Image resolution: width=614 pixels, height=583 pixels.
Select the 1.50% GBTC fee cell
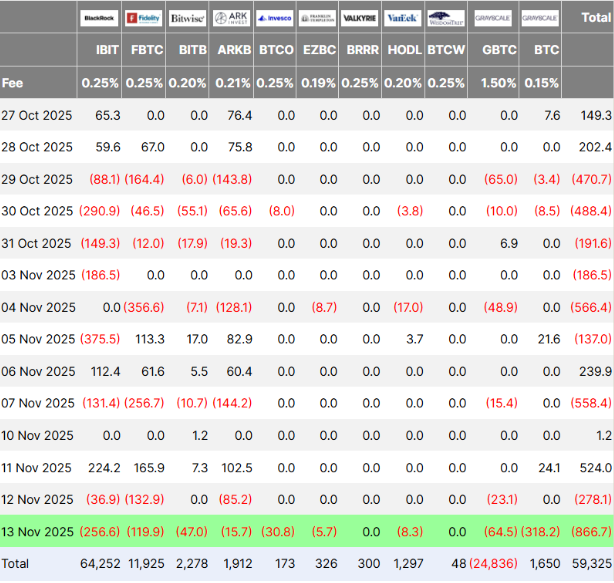(x=499, y=83)
